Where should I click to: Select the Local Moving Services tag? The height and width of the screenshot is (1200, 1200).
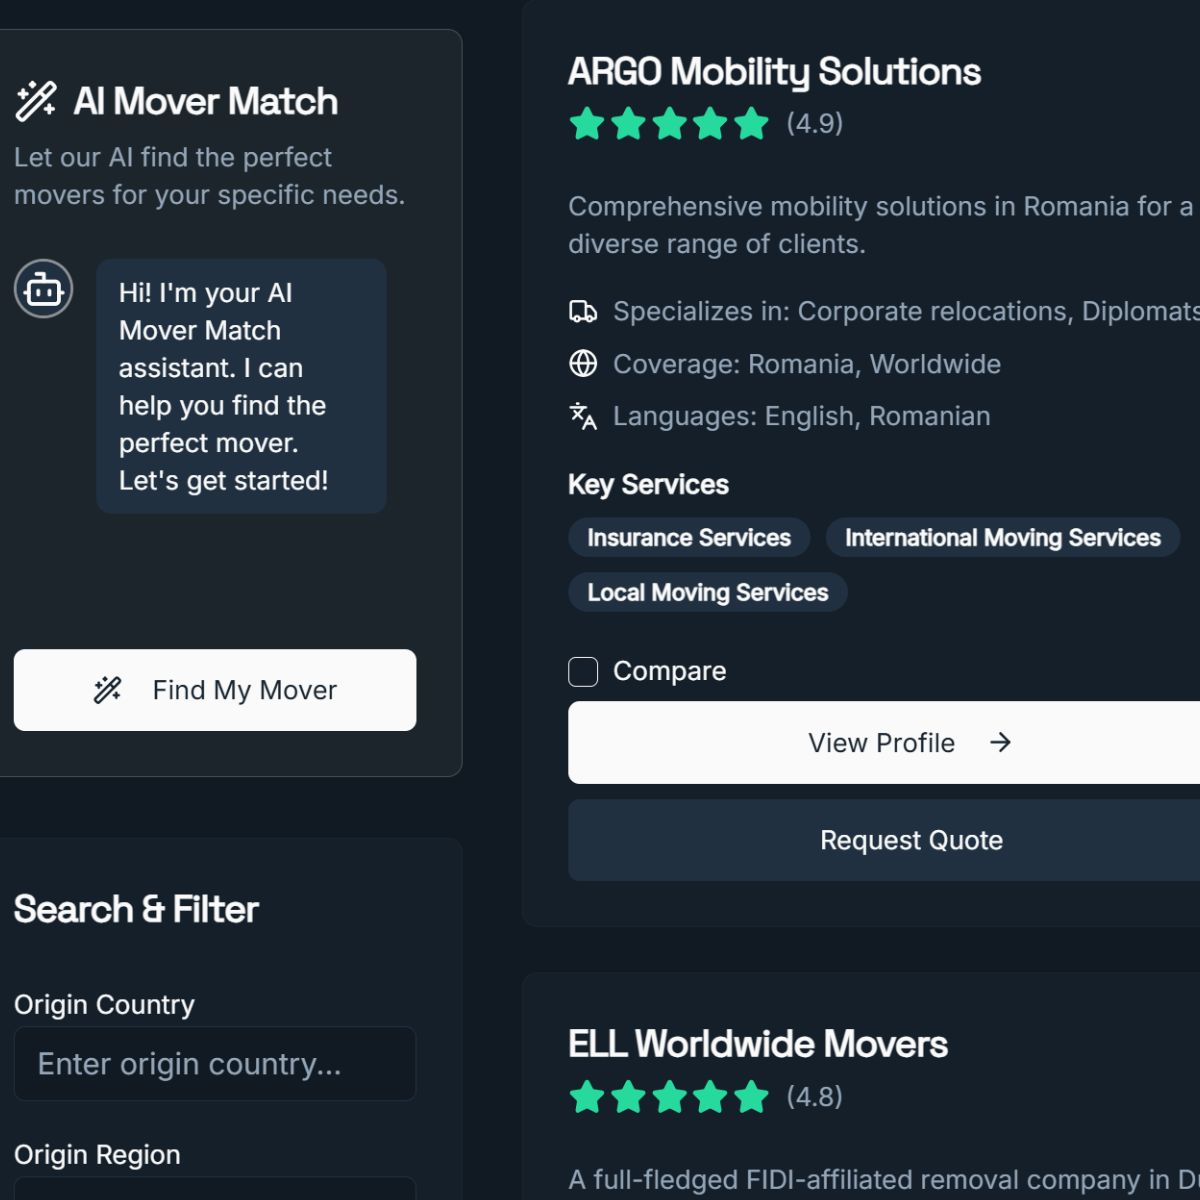(708, 592)
